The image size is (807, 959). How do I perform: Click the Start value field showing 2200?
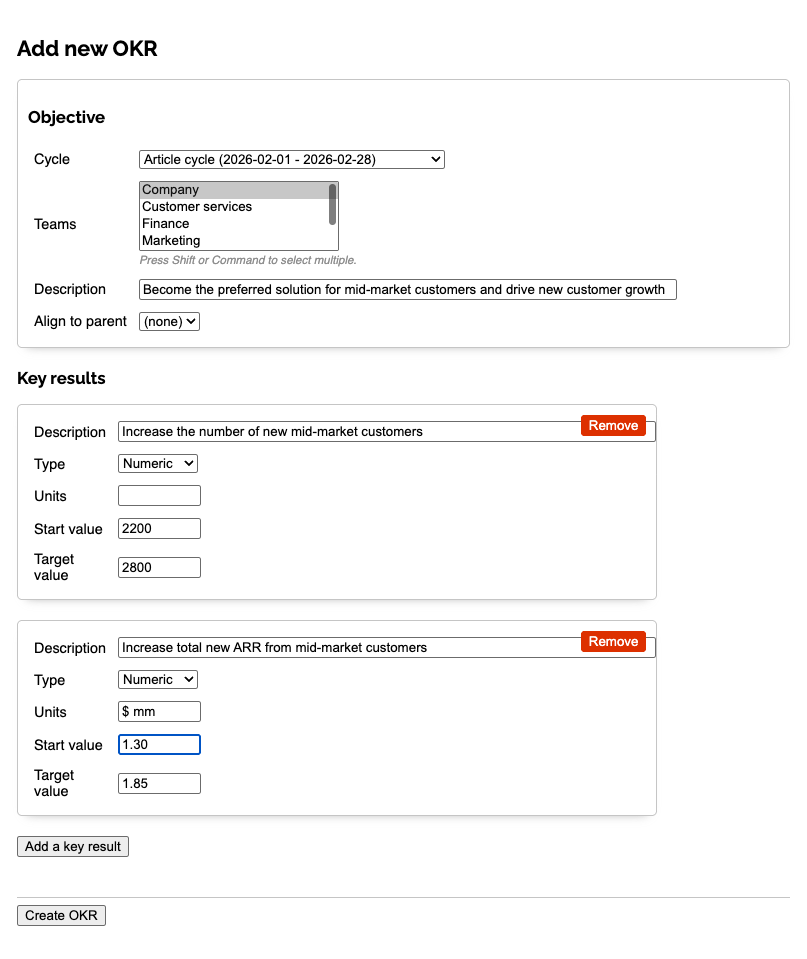(158, 528)
